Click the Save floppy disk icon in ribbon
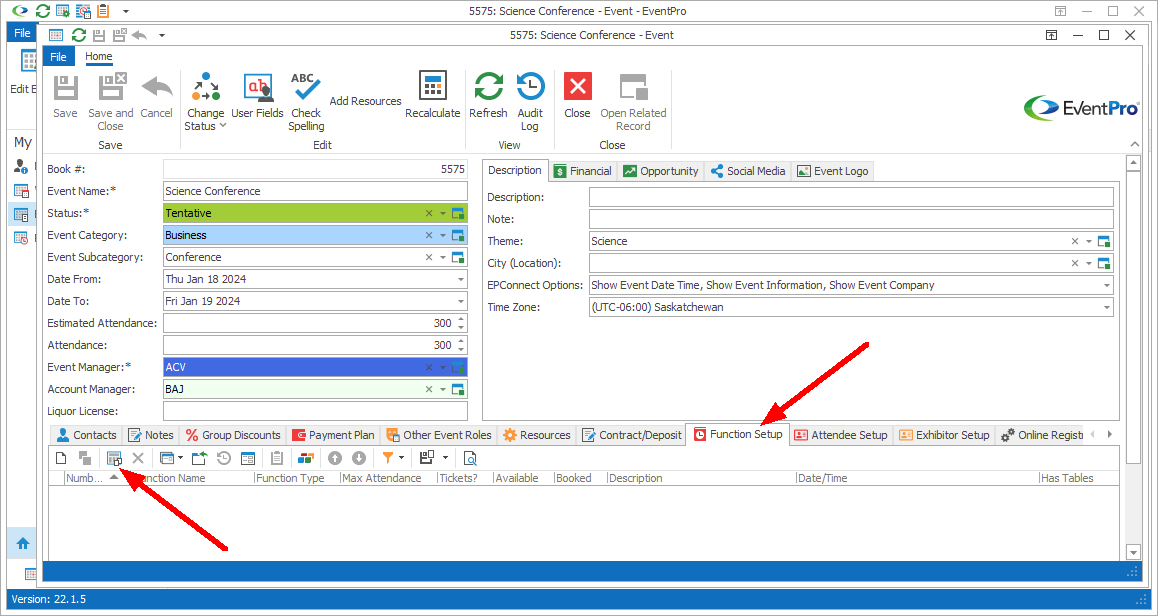1158x616 pixels. click(66, 88)
